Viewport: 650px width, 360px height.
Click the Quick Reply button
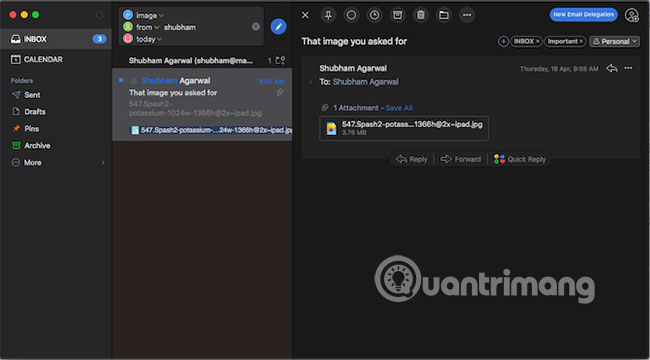(520, 159)
